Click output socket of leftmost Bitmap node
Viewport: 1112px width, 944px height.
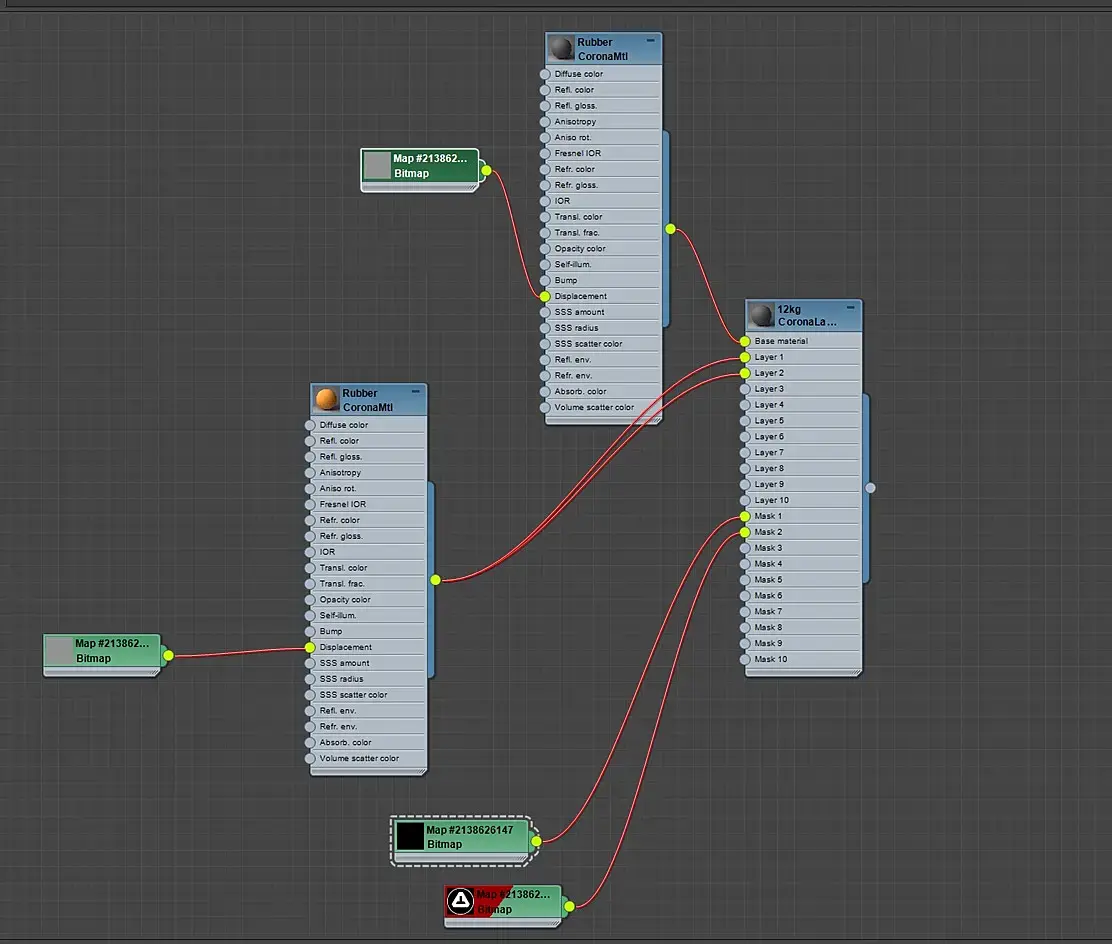pos(168,655)
